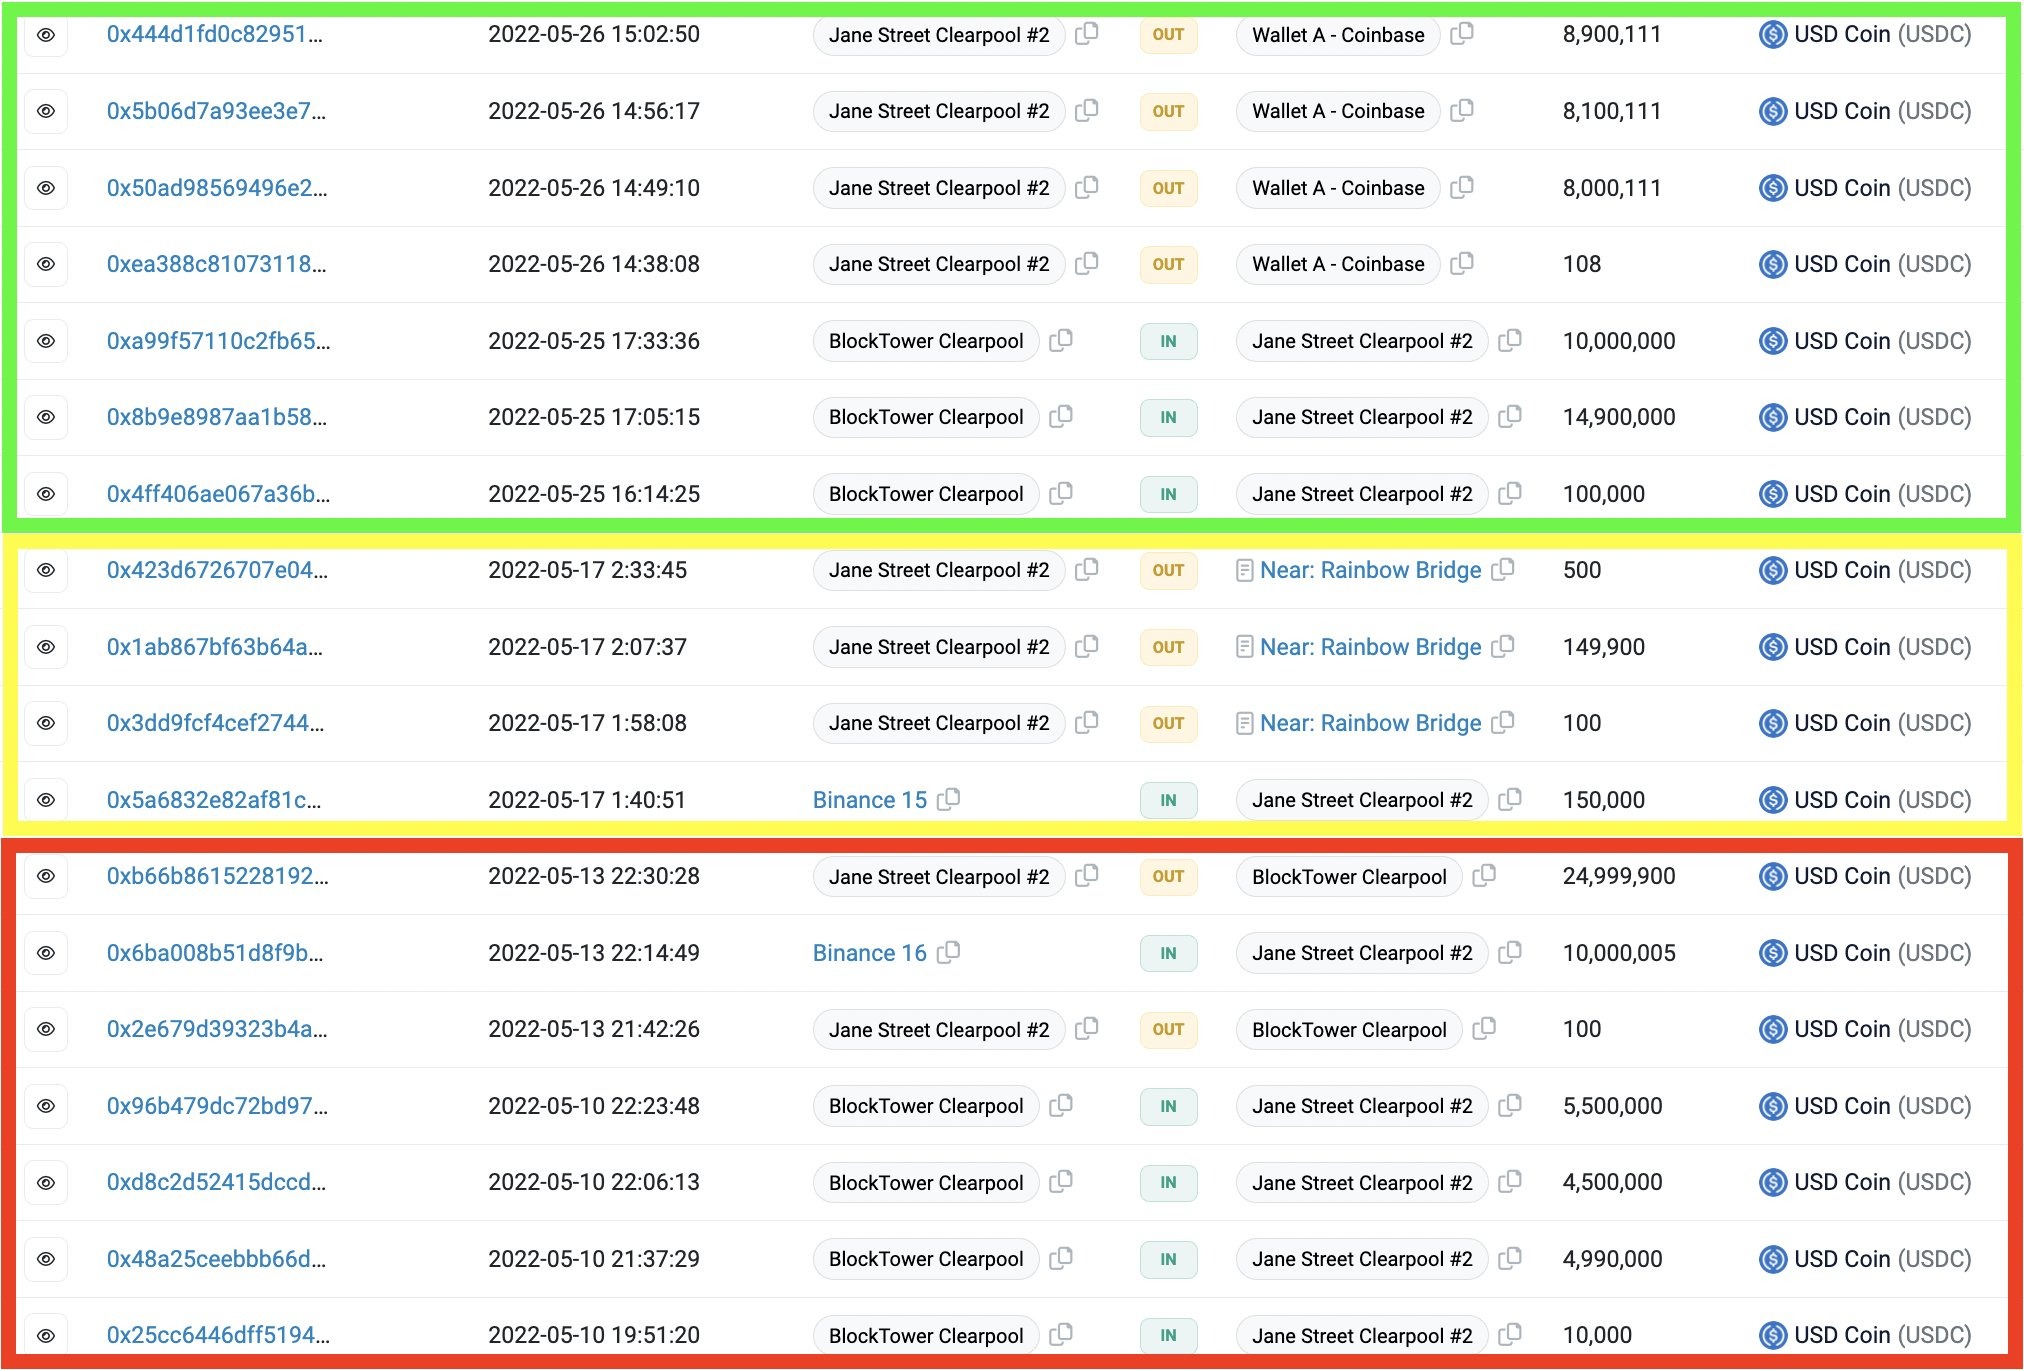Click USDC token icon in 8,900,111 row
Viewport: 2024px width, 1370px height.
pos(1773,35)
